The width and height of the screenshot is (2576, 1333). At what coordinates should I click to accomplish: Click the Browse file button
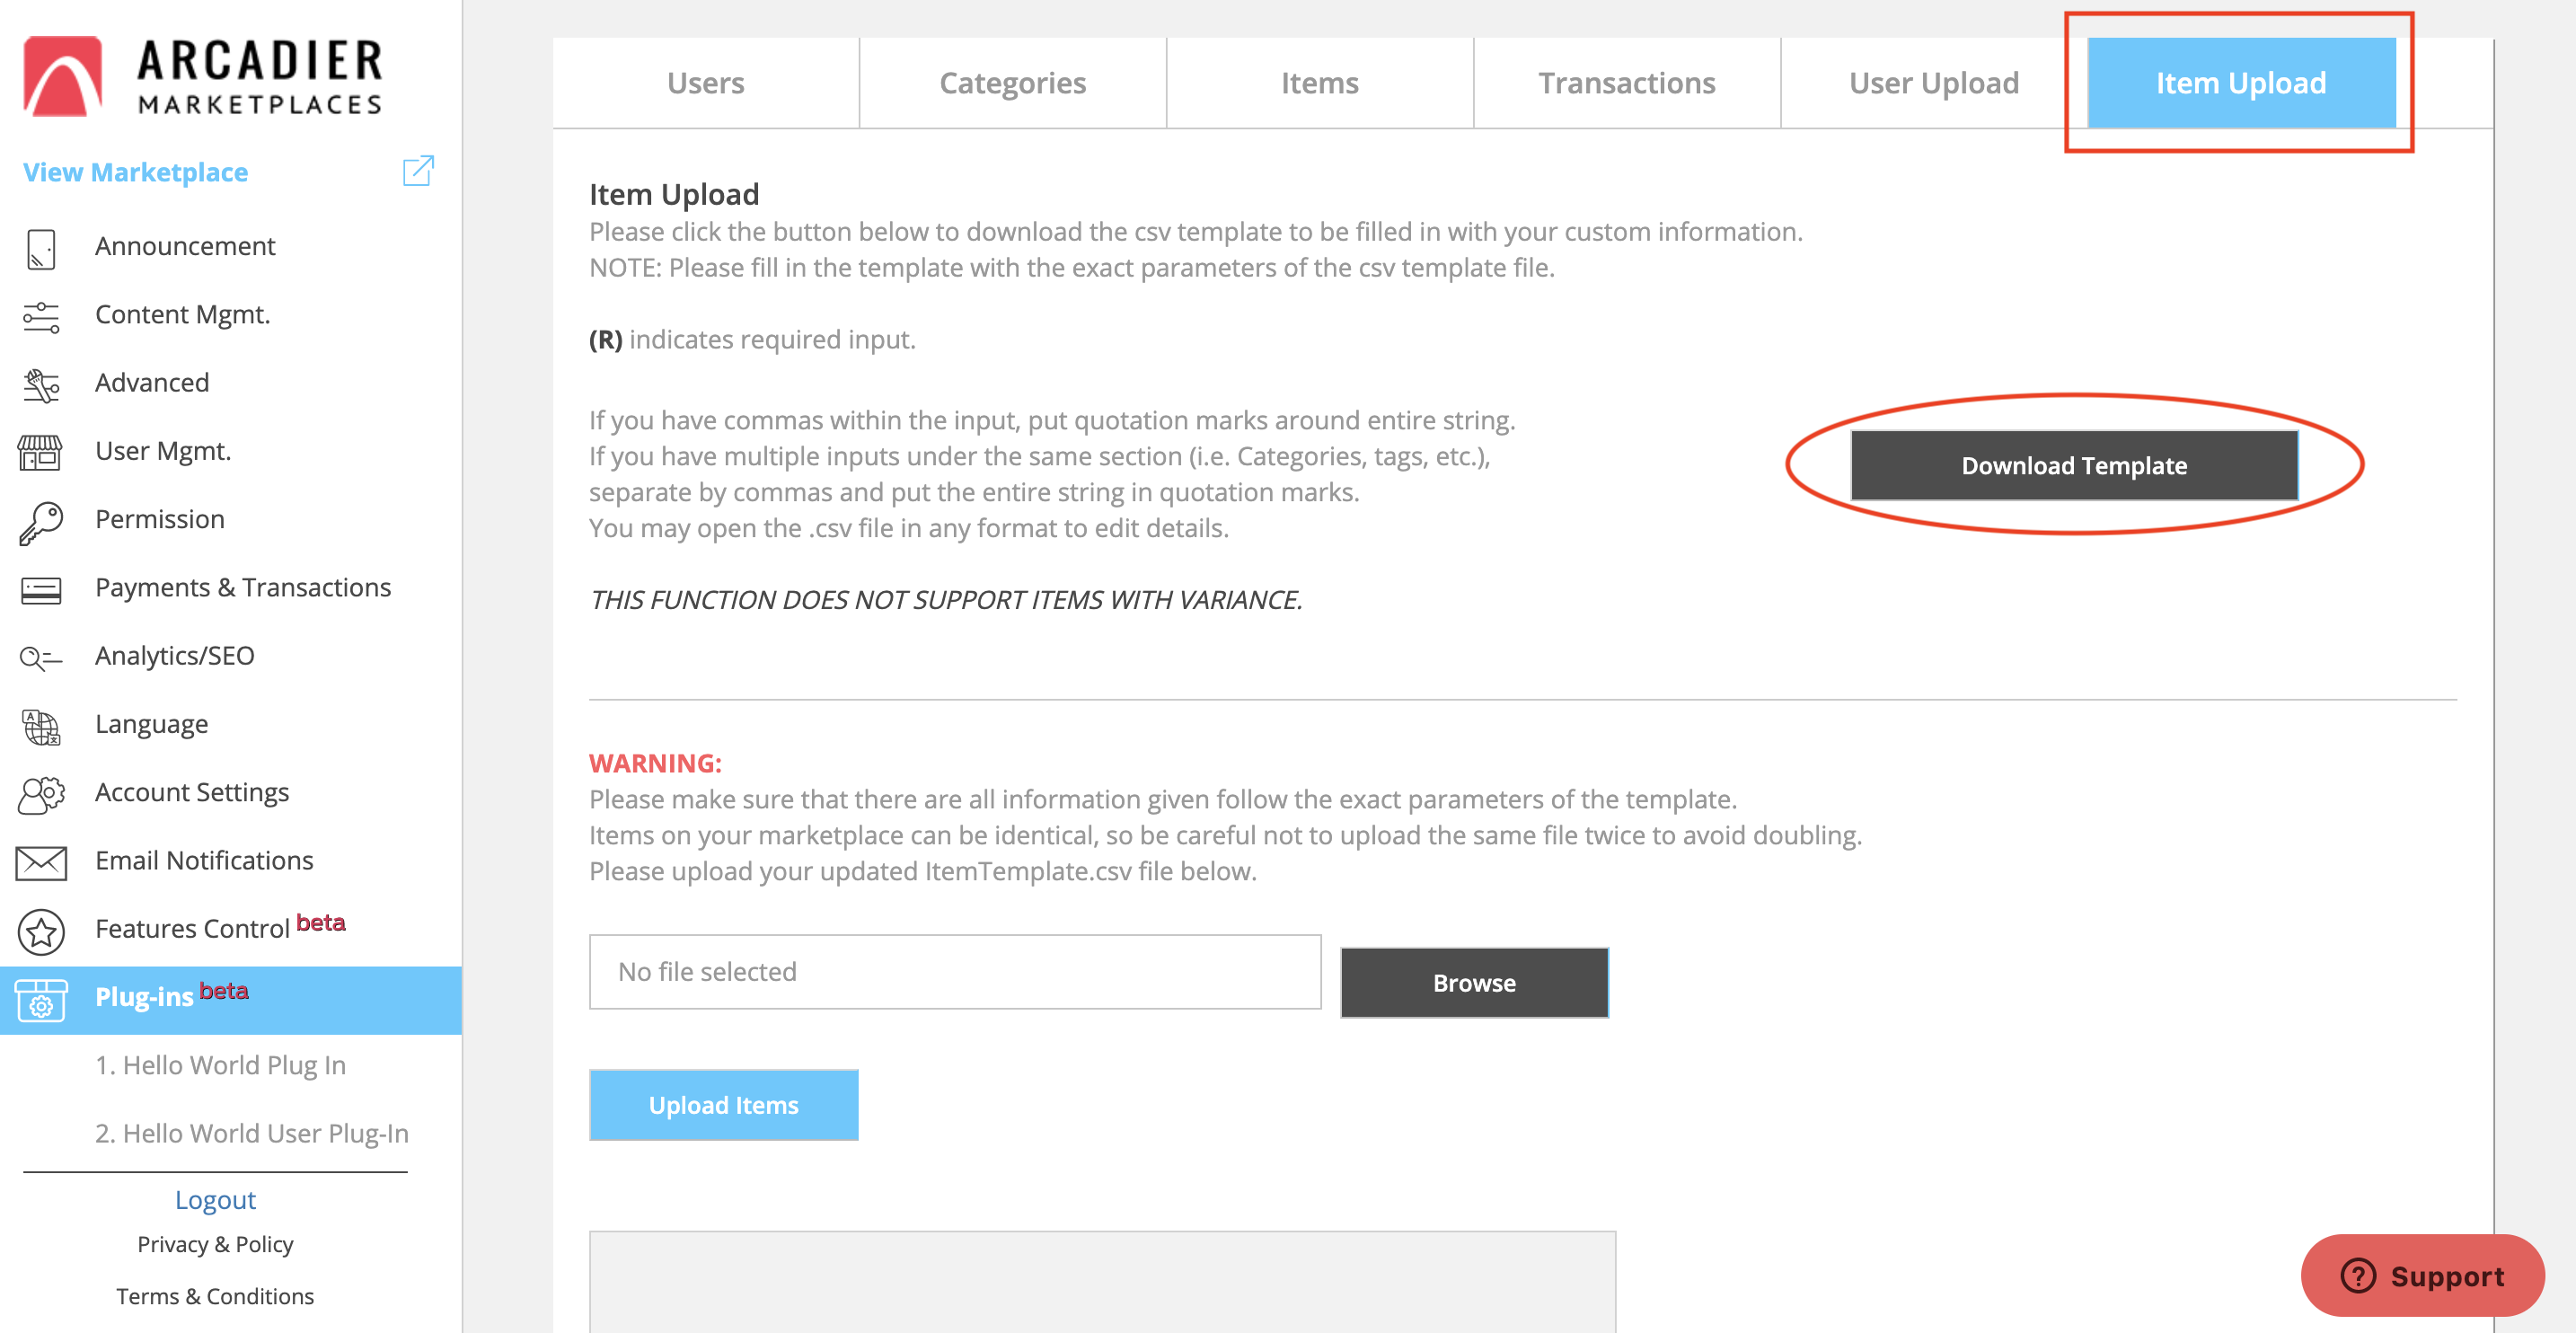1474,983
